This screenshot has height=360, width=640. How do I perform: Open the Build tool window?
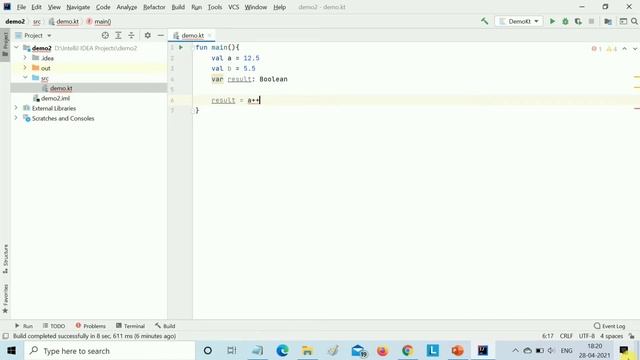coord(165,326)
